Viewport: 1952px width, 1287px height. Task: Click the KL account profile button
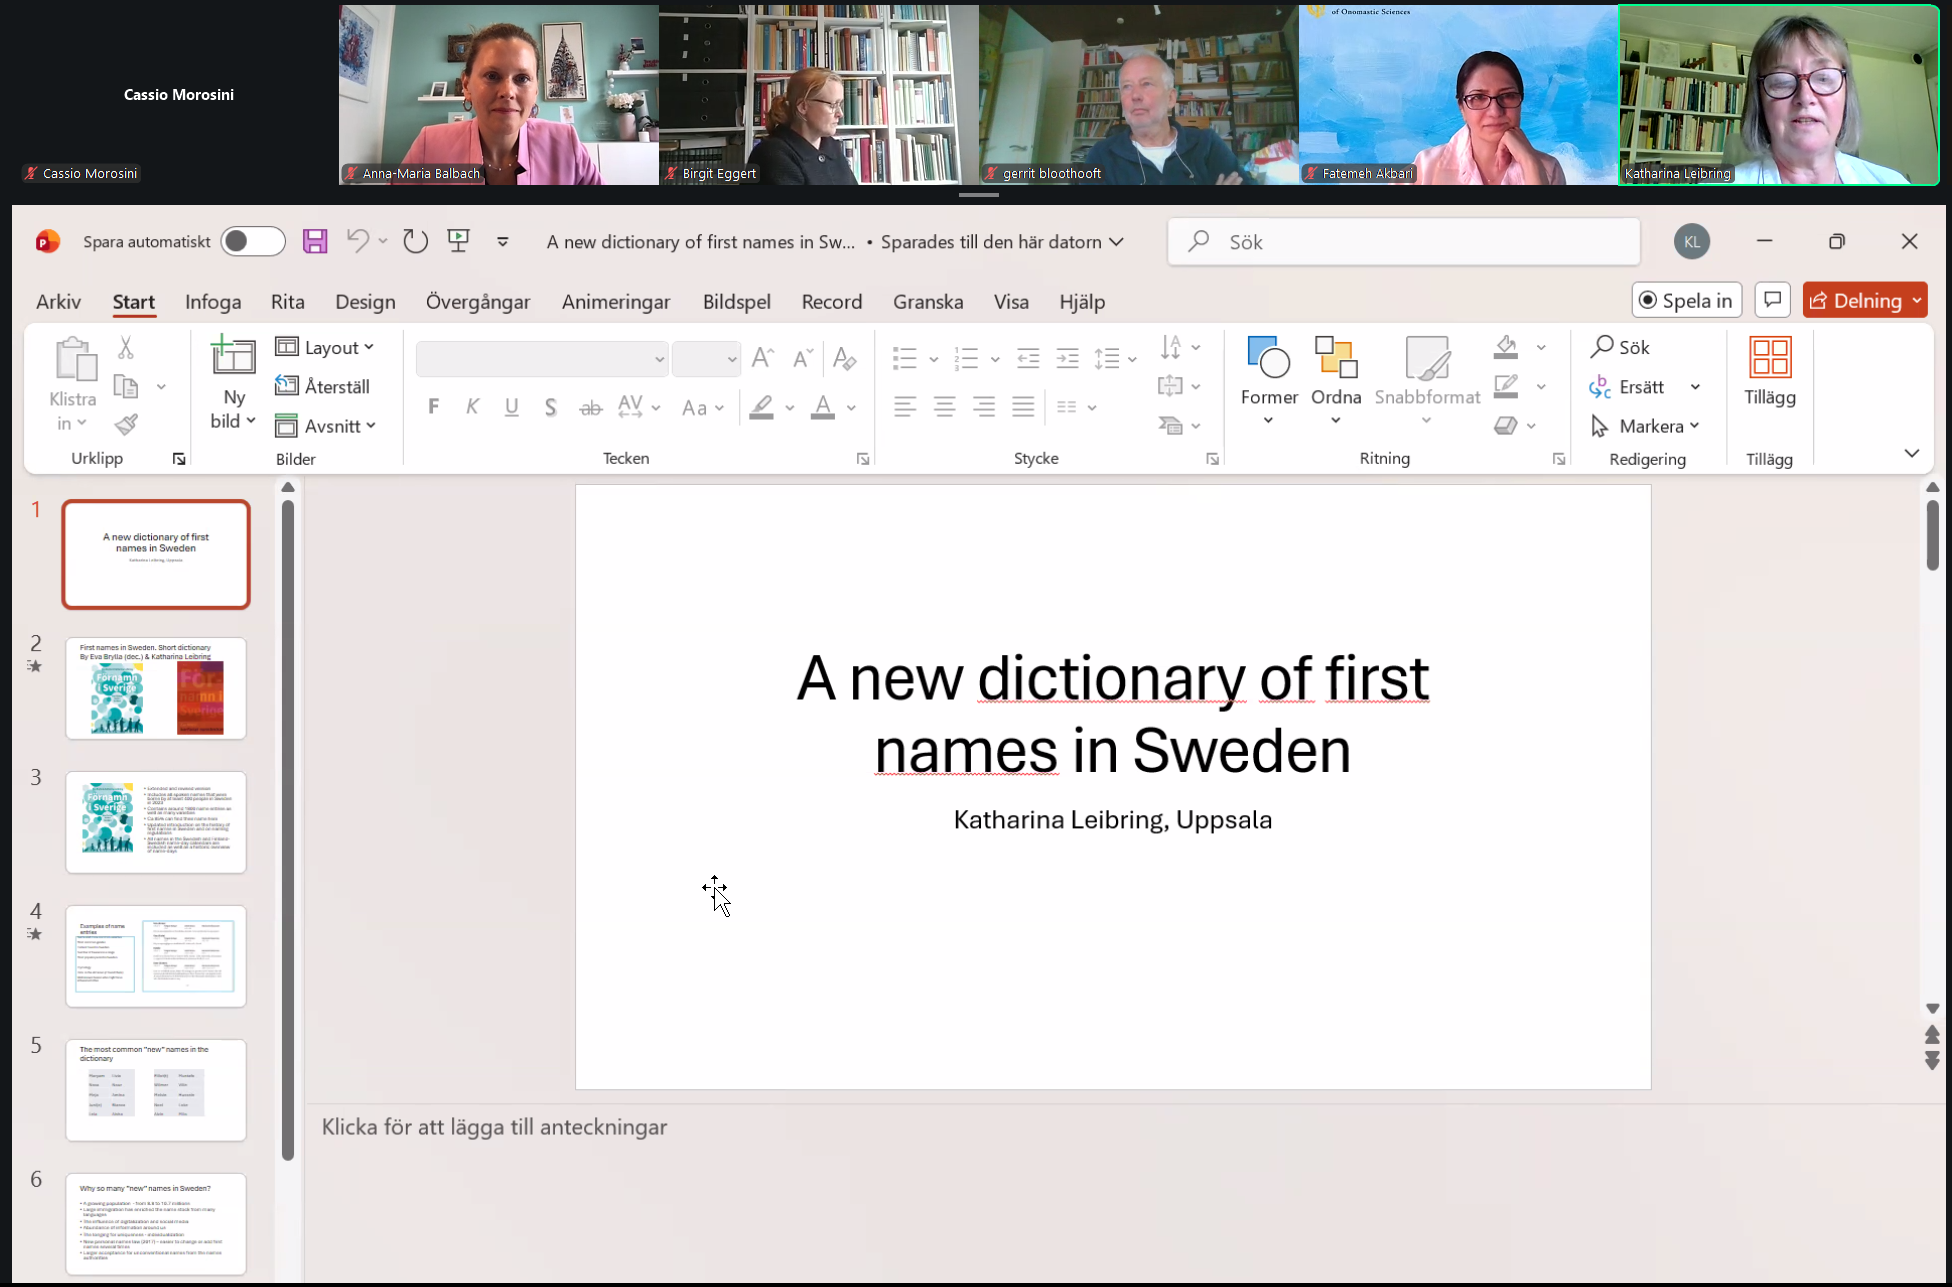click(1692, 241)
